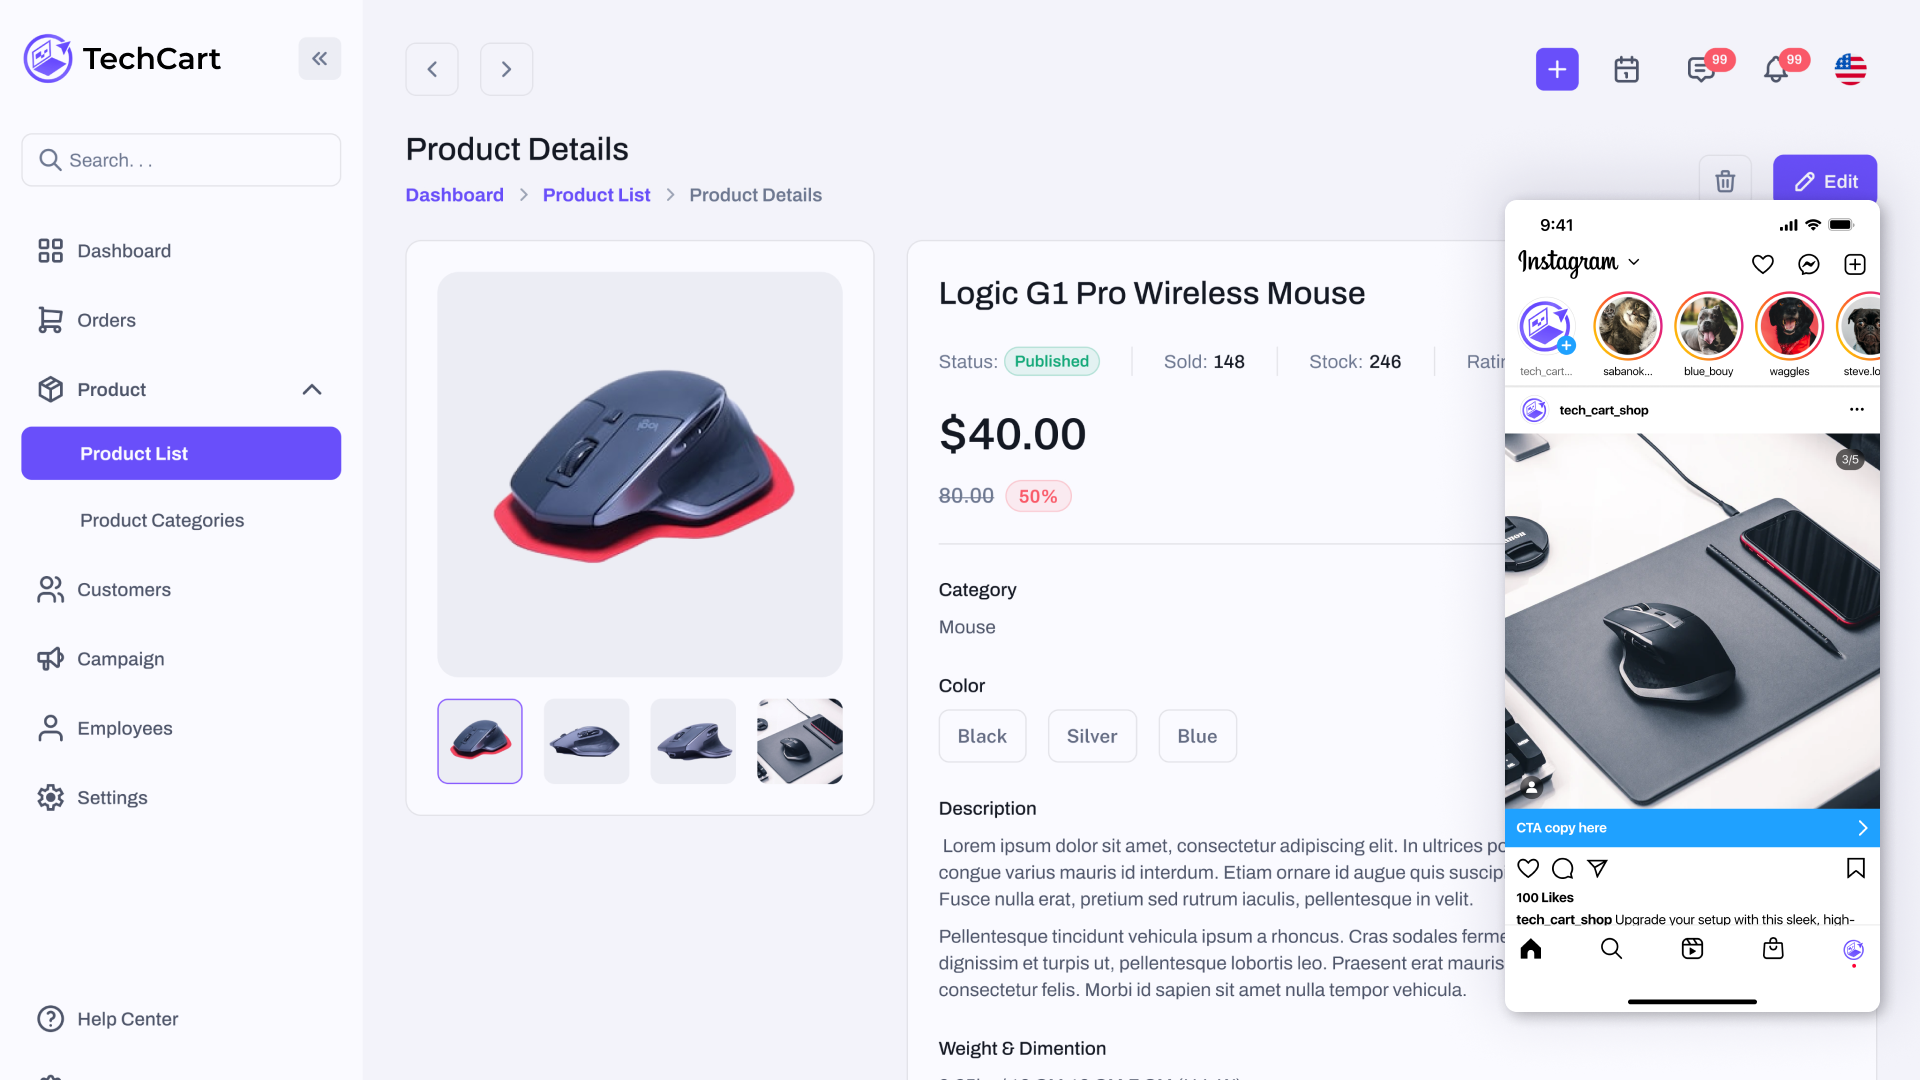Click the purple plus add button
Image resolution: width=1920 pixels, height=1080 pixels.
click(1557, 69)
